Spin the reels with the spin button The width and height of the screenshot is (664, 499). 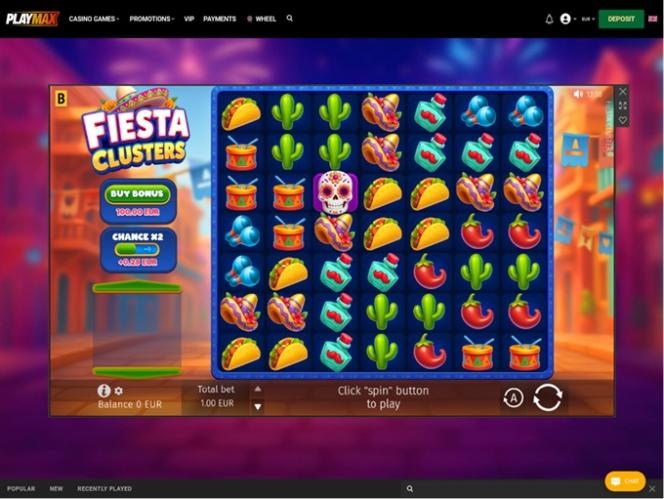click(548, 397)
